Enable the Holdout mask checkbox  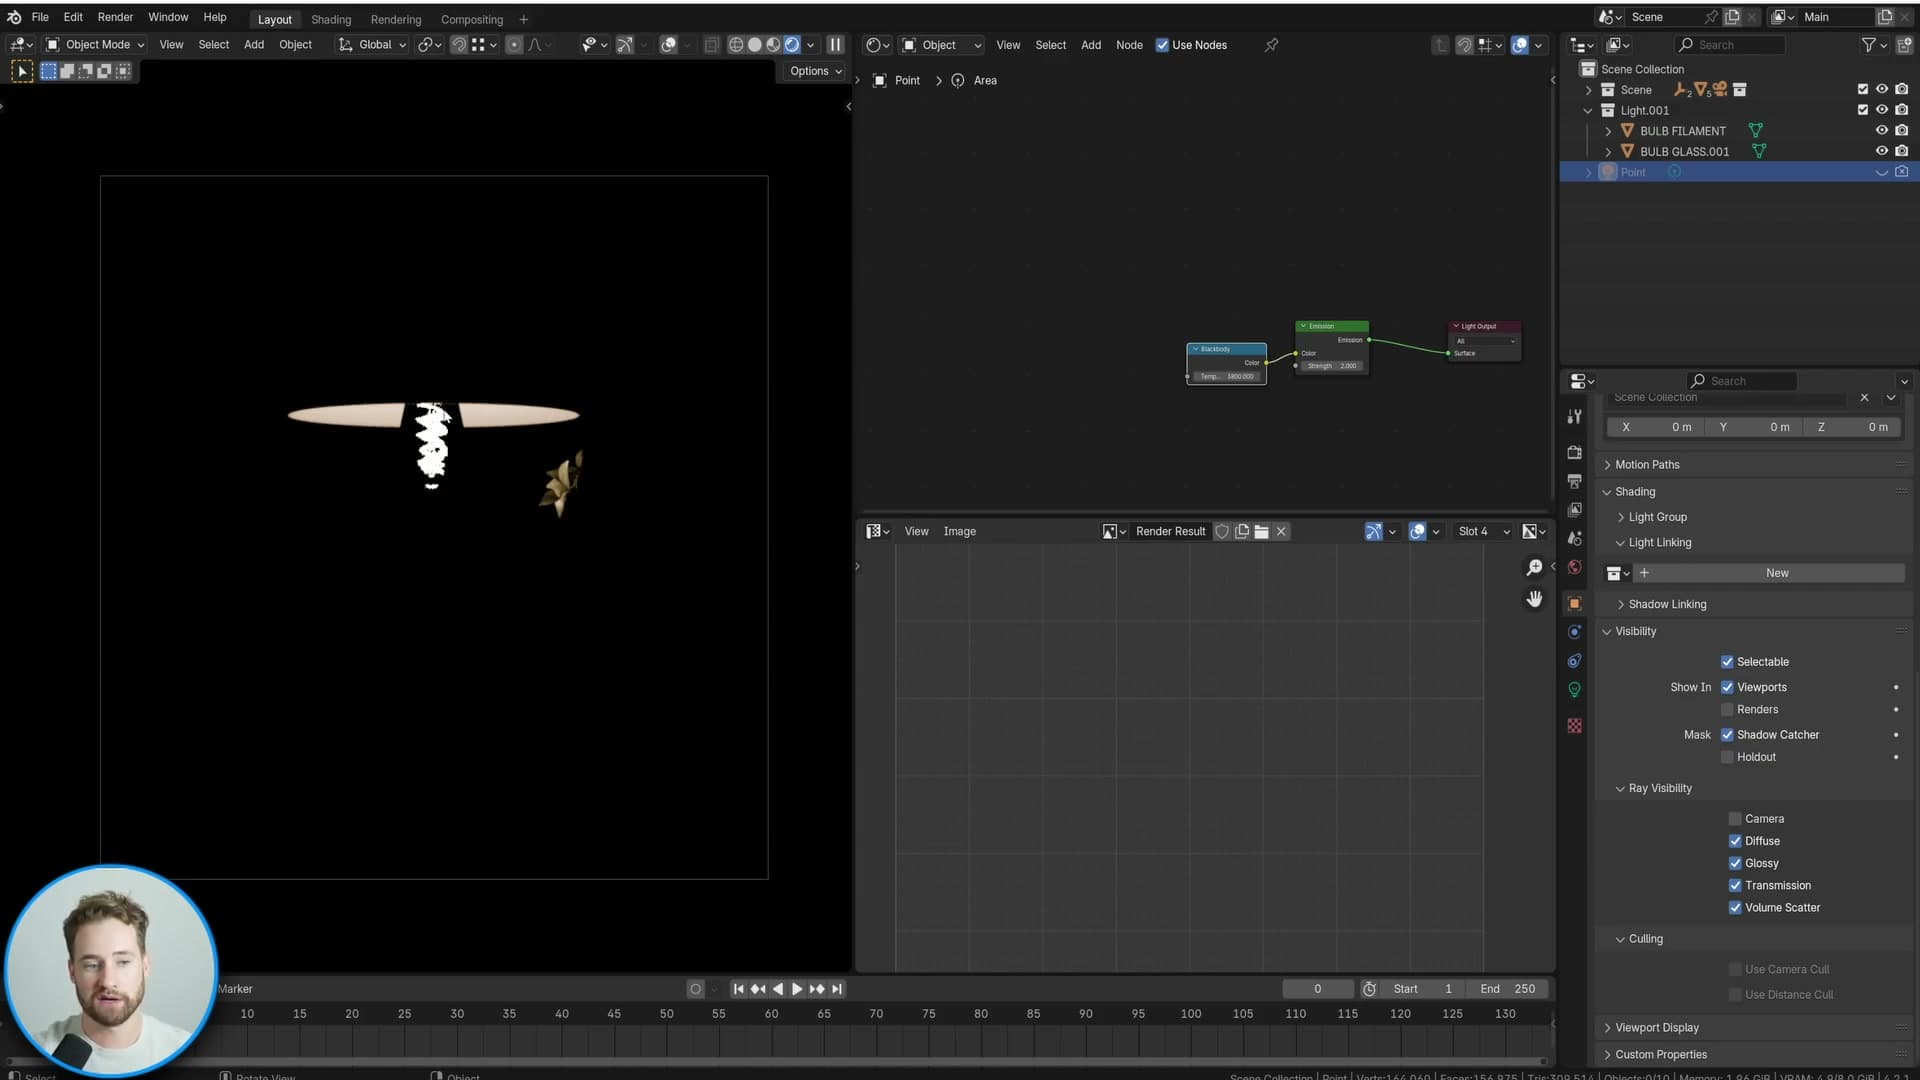point(1727,757)
